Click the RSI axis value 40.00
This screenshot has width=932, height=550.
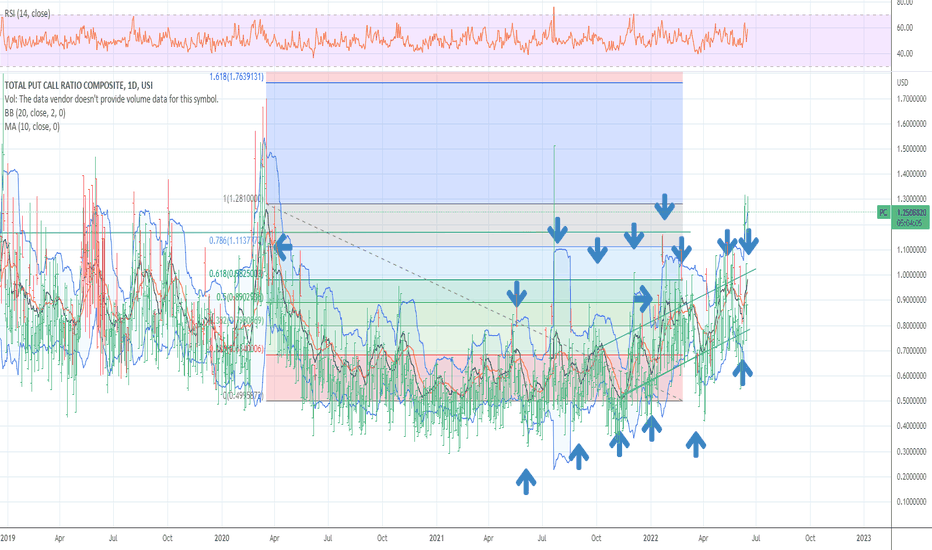pos(905,54)
